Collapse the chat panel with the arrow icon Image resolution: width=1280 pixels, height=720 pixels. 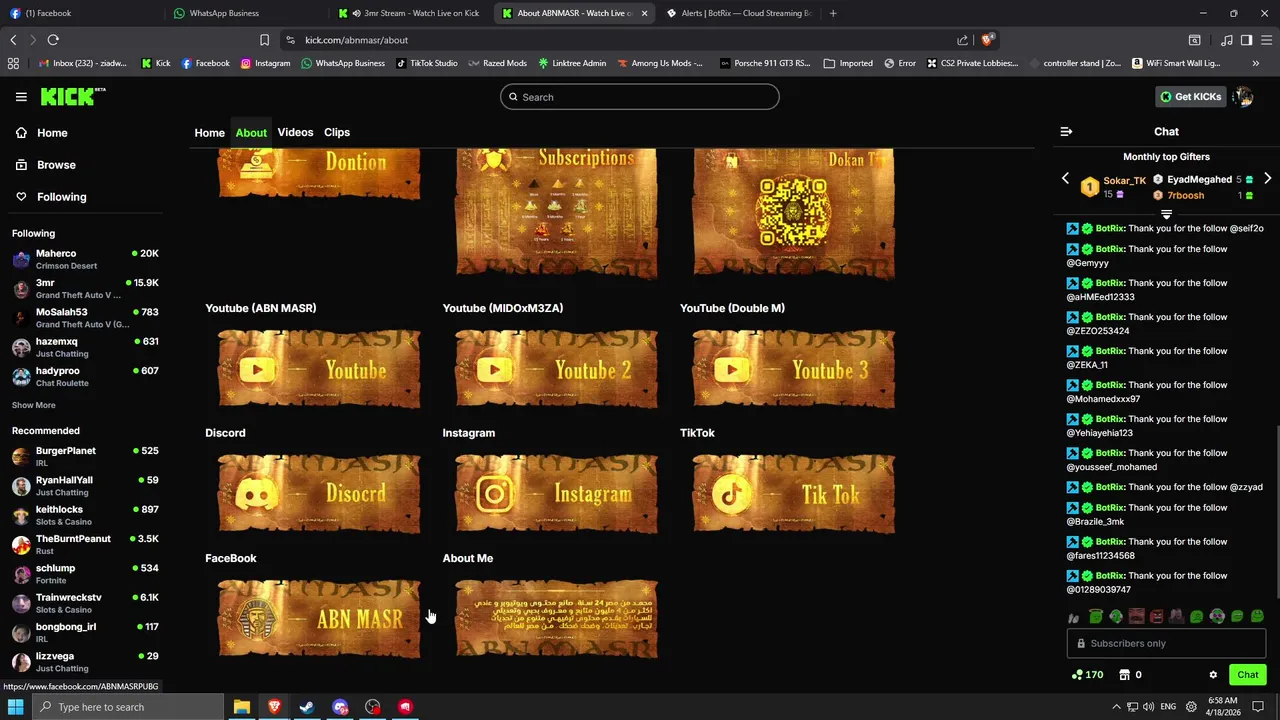pos(1066,131)
